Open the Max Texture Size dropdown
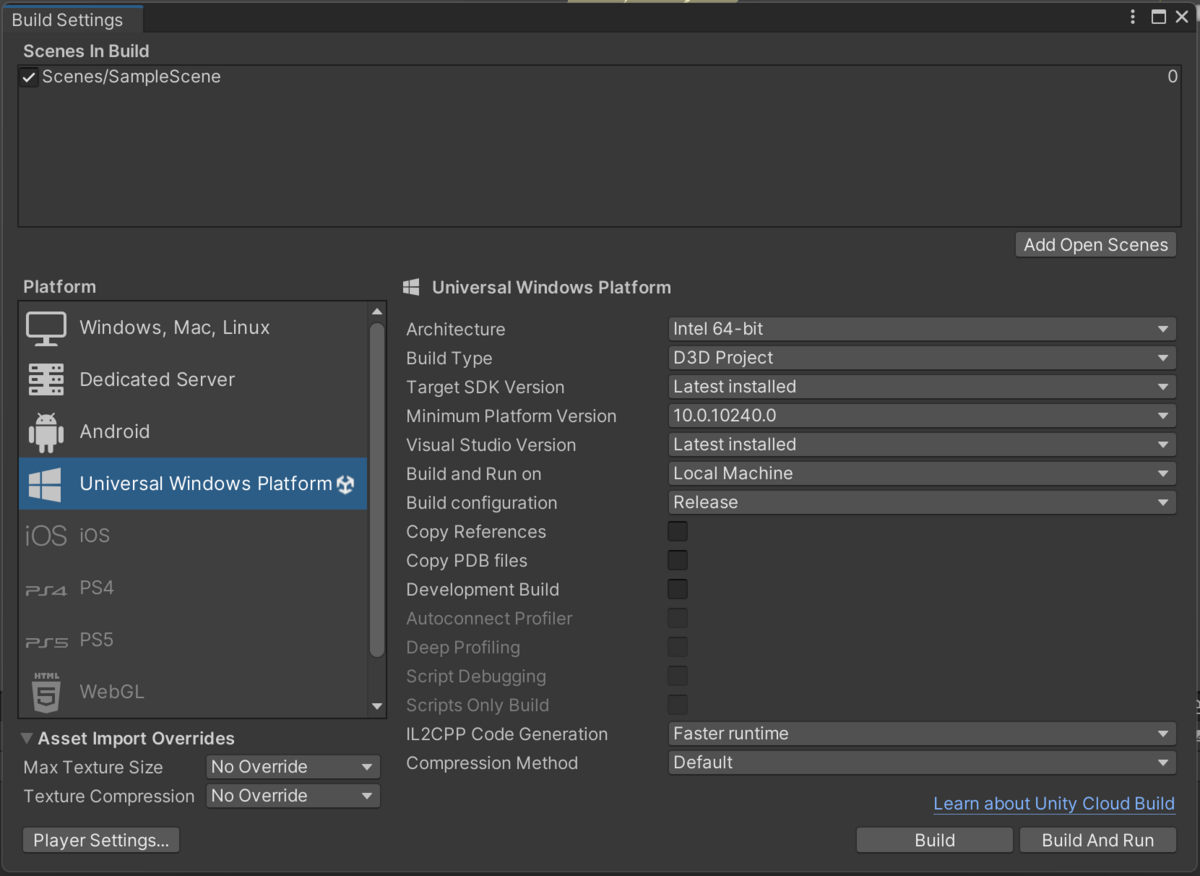This screenshot has width=1200, height=876. 293,767
